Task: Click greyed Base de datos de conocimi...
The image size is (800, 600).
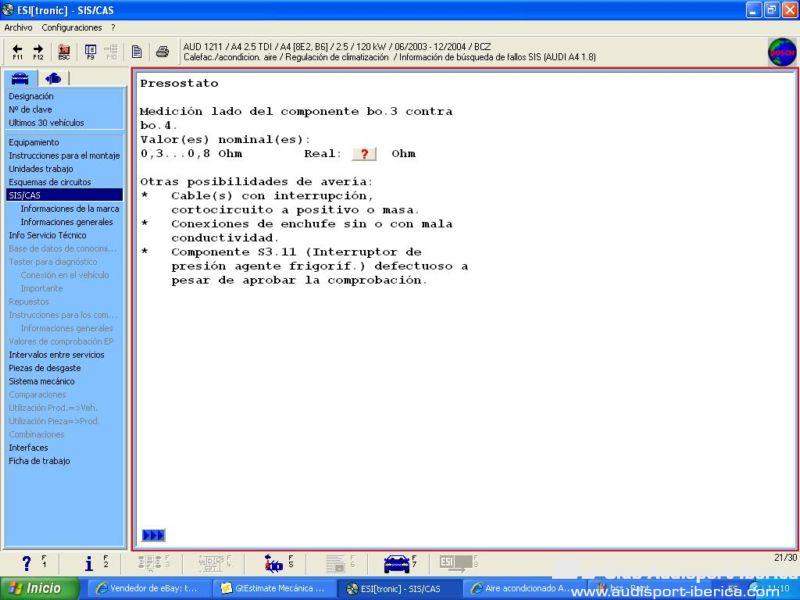Action: [62, 248]
